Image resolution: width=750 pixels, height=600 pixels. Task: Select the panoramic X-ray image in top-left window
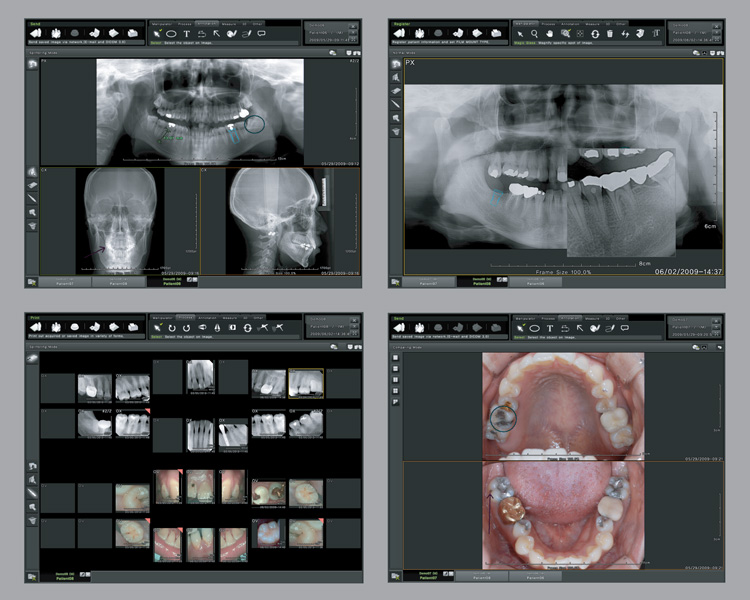200,112
